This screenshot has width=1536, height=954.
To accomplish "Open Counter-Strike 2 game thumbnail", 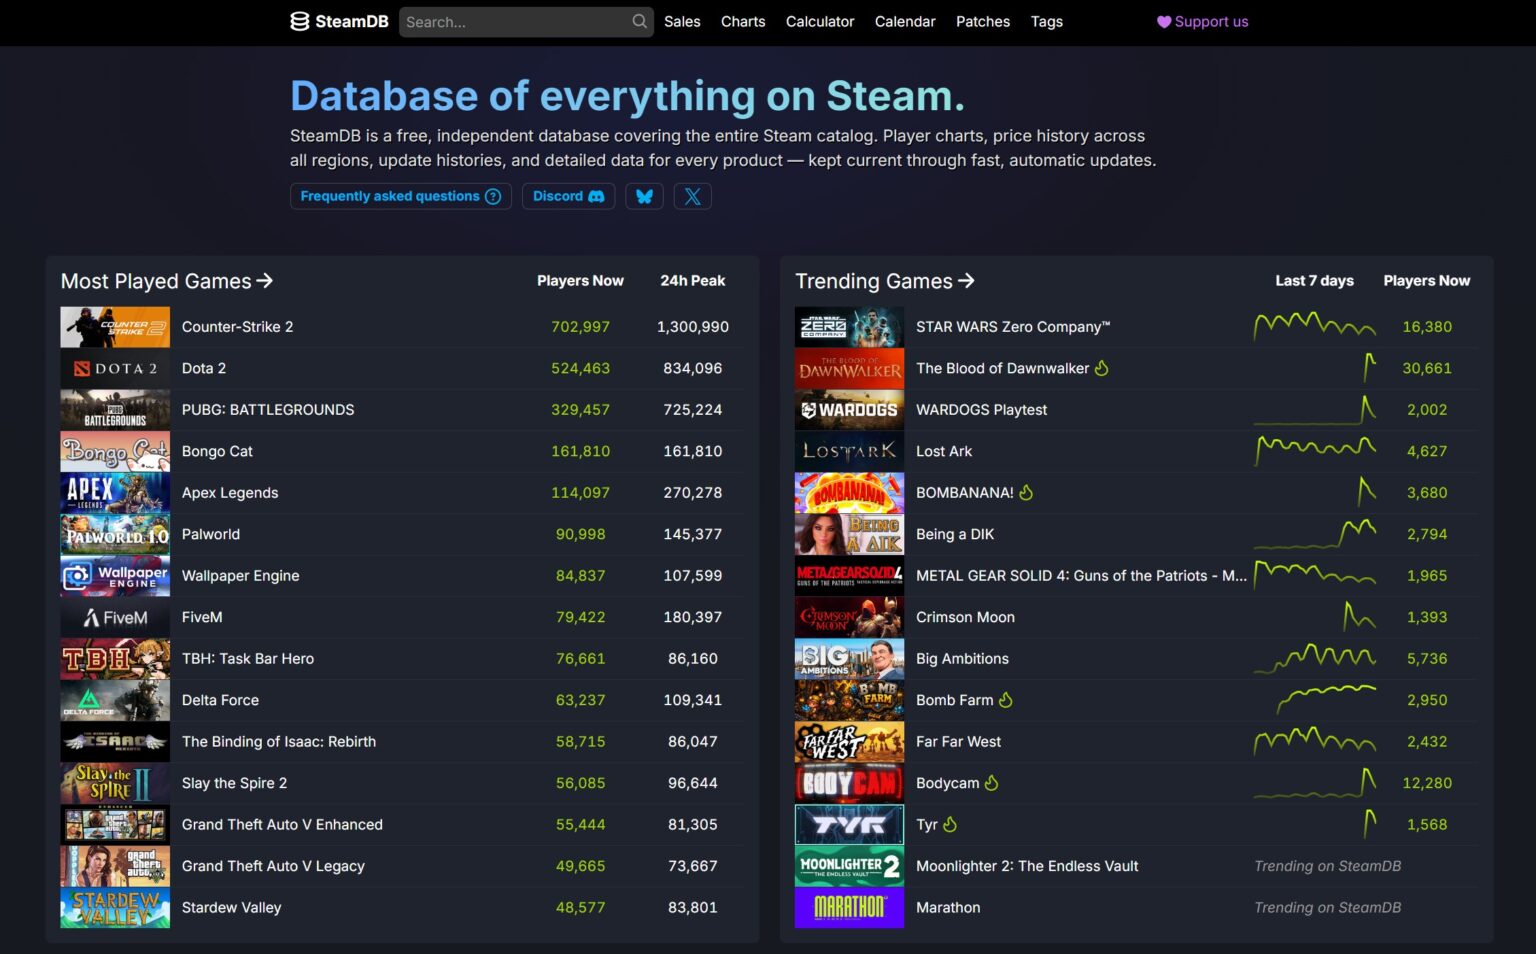I will pos(115,327).
